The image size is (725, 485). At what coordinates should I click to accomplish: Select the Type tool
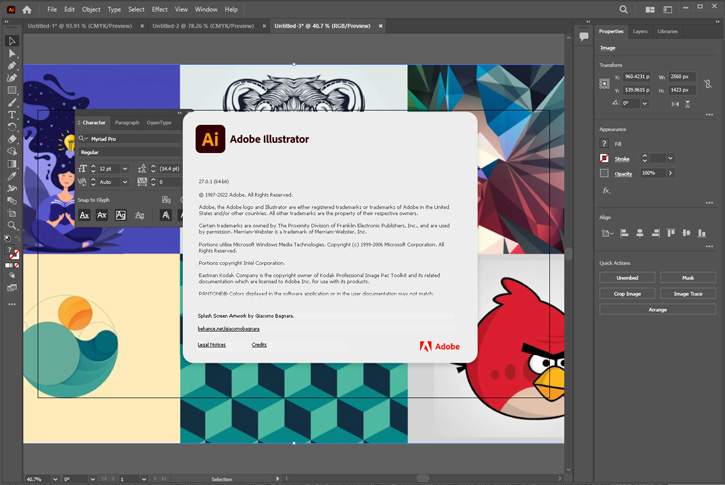click(x=12, y=115)
